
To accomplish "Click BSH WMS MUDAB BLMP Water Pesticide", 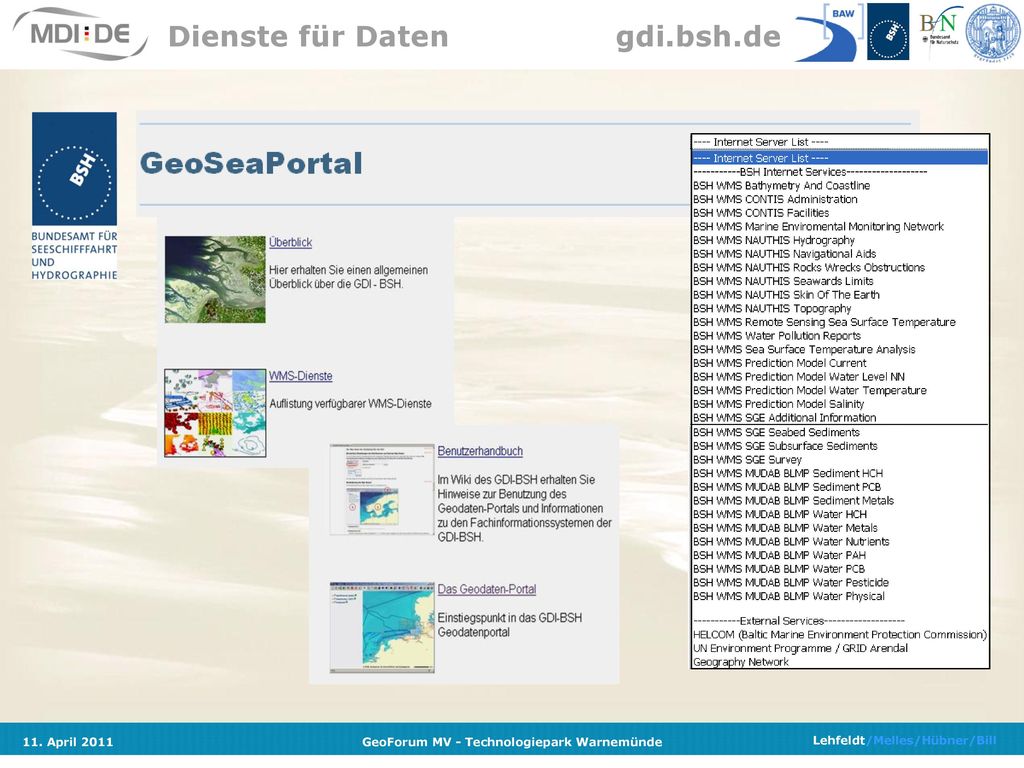I will (x=840, y=583).
